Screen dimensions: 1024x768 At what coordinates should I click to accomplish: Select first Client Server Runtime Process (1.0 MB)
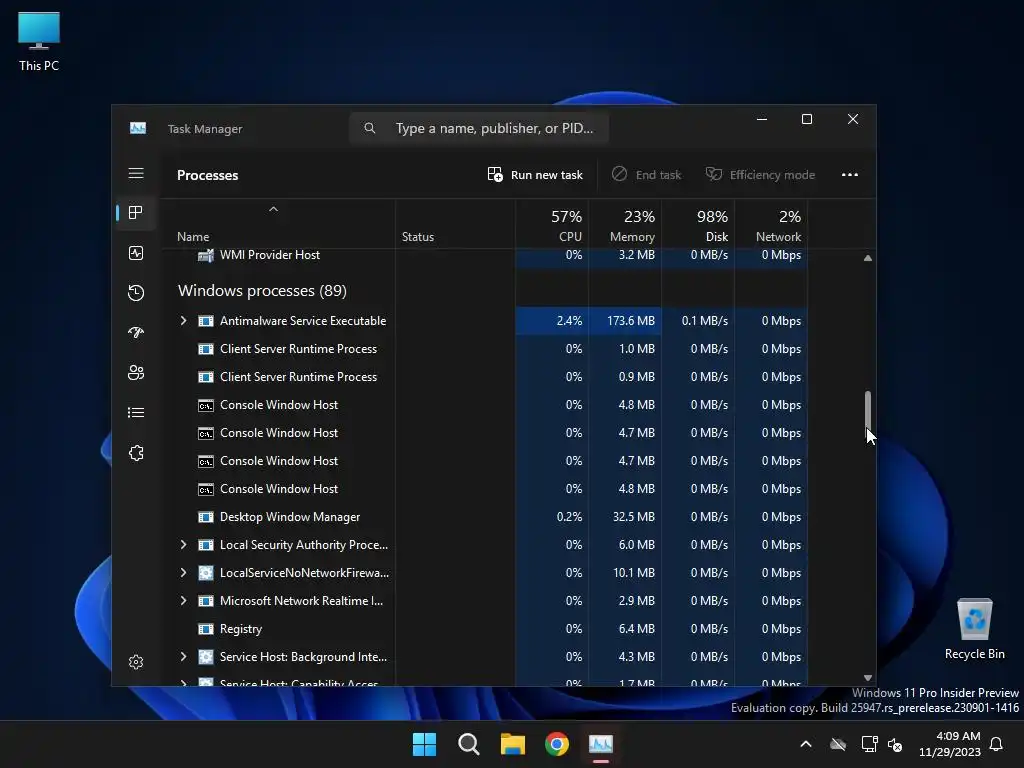(298, 349)
